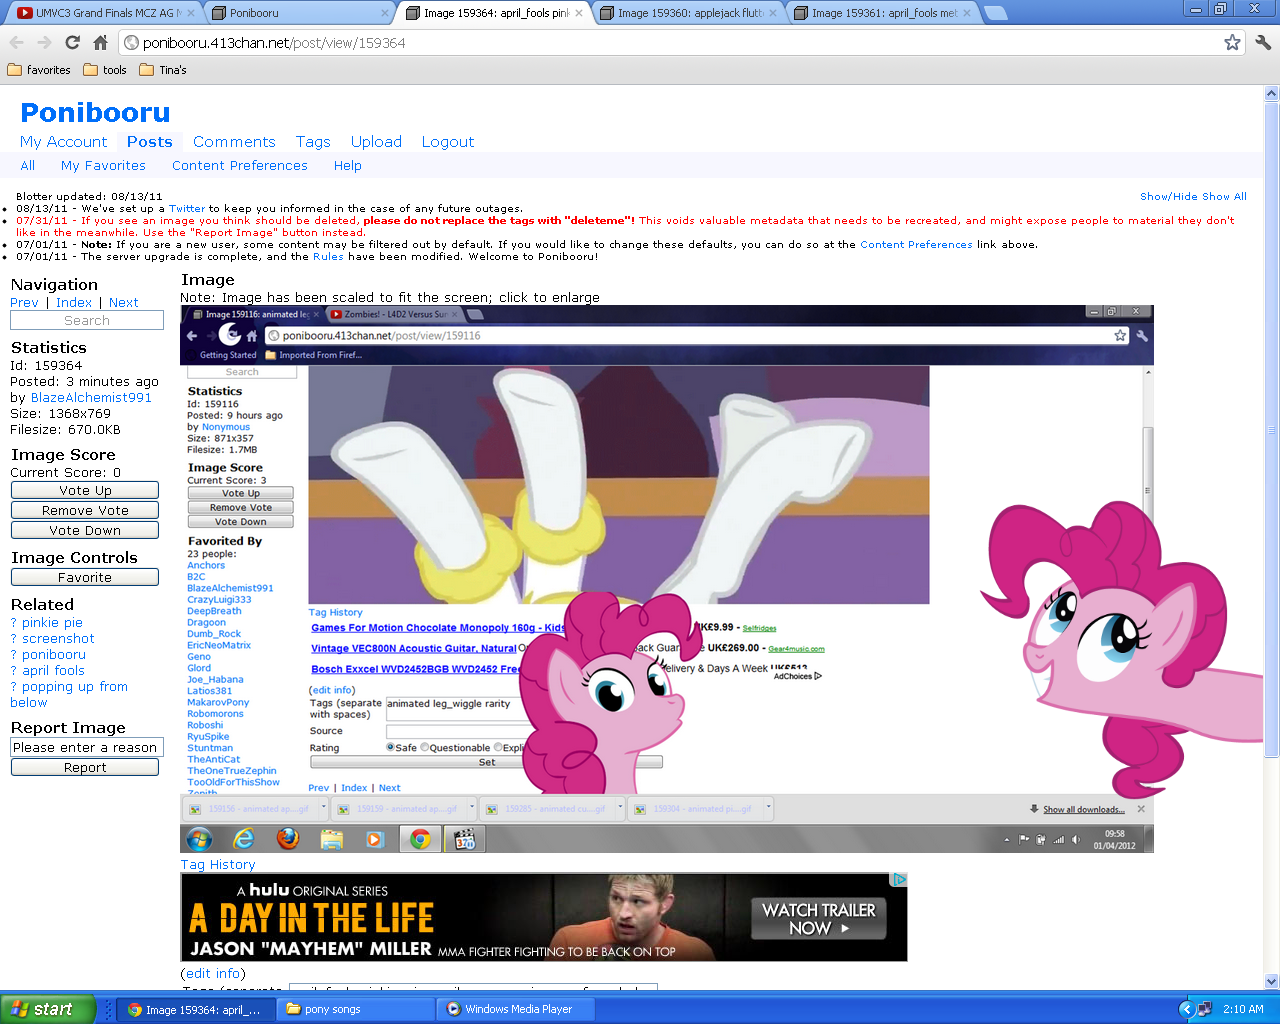Open the Upload page

[x=376, y=142]
